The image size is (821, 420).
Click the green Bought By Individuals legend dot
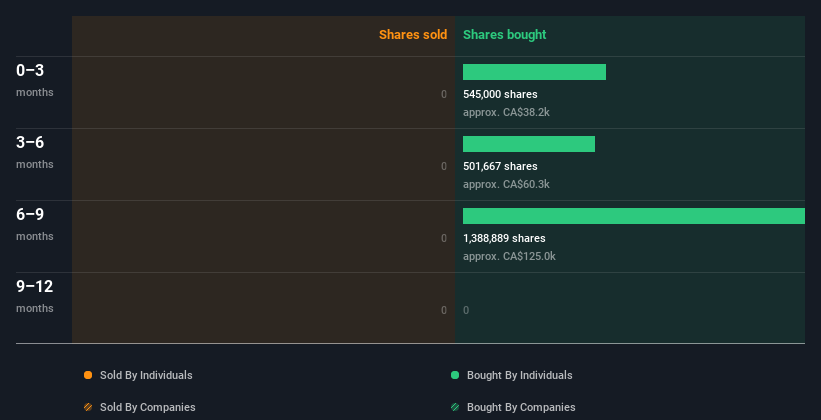point(455,375)
